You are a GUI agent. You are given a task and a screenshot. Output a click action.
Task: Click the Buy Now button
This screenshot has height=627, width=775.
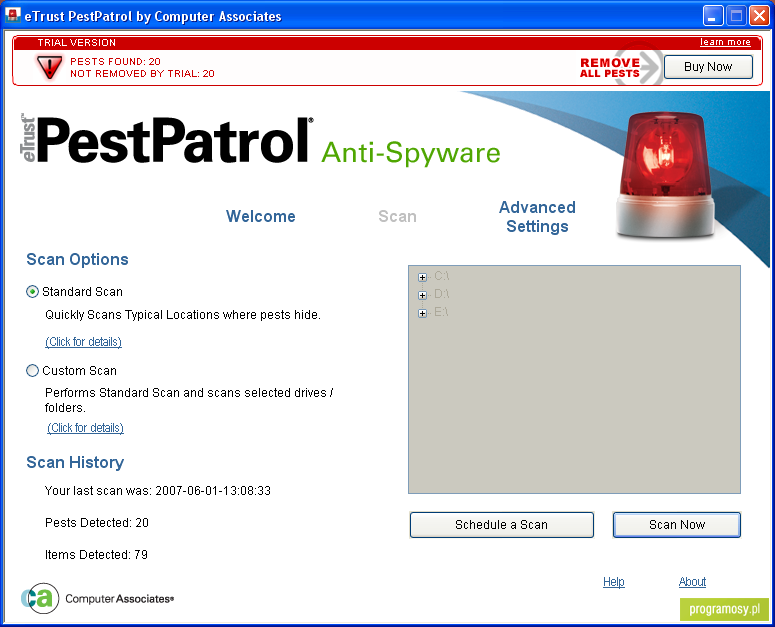tap(708, 67)
